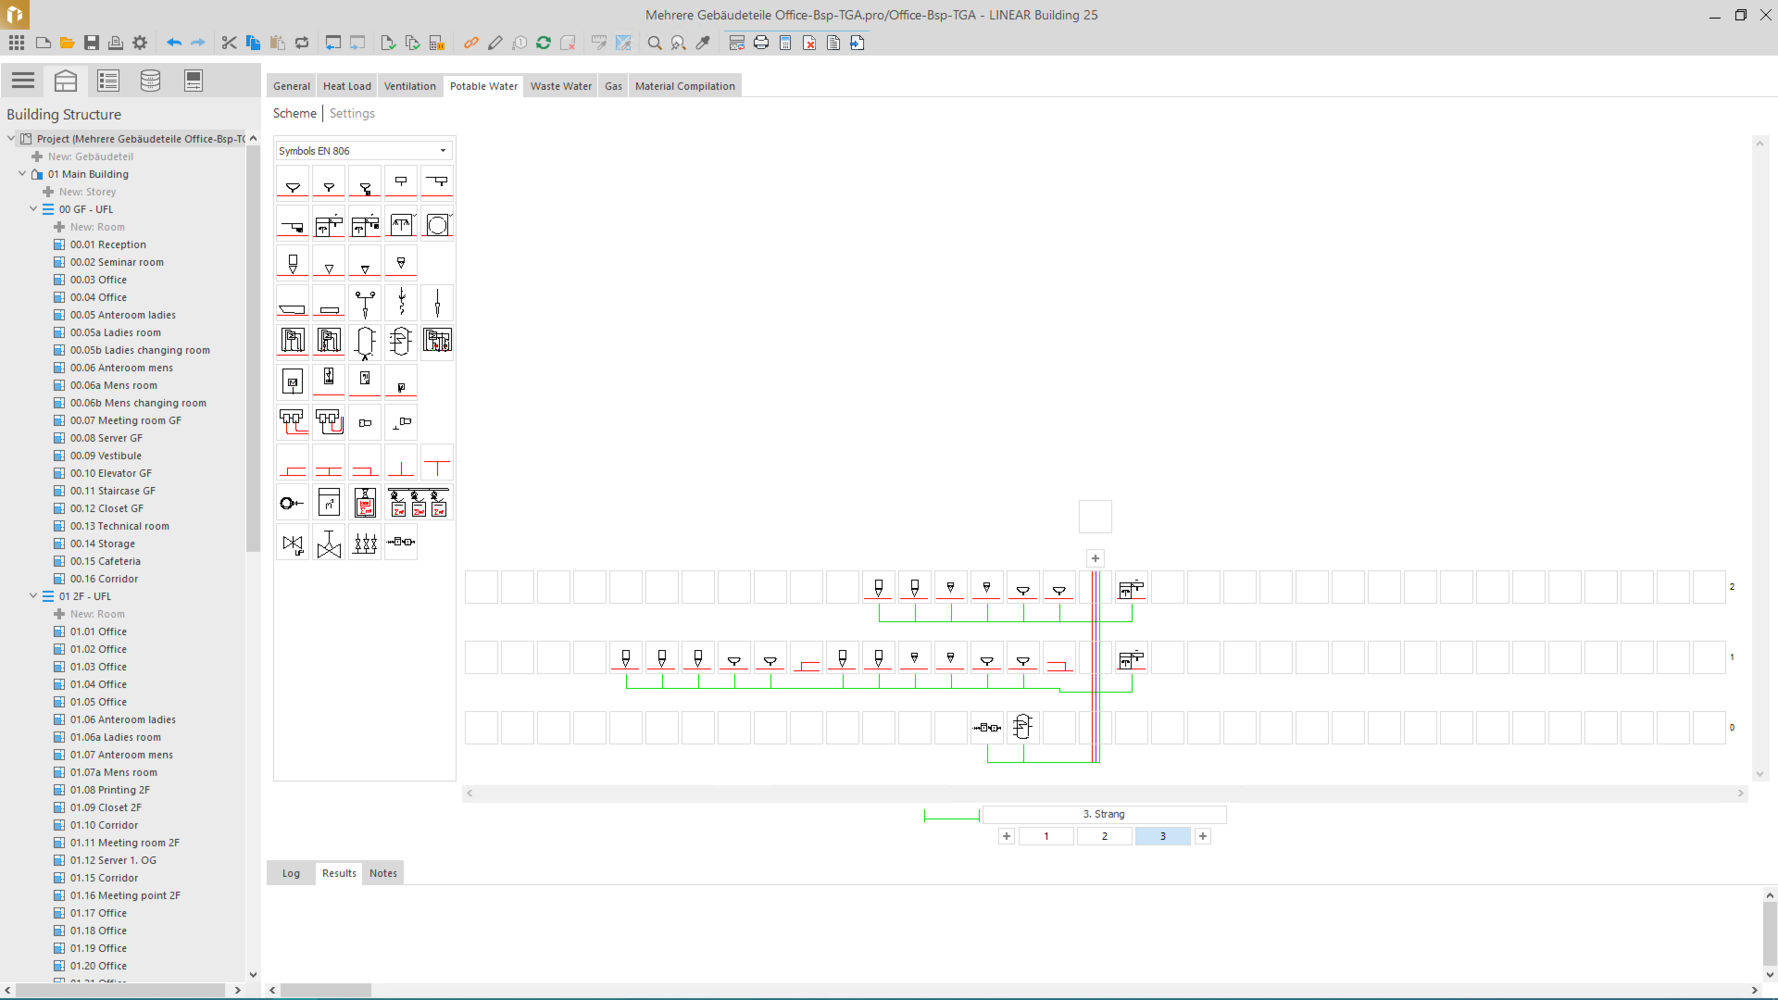Image resolution: width=1778 pixels, height=1000 pixels.
Task: Select the washing machine symbol in palette
Action: [438, 225]
